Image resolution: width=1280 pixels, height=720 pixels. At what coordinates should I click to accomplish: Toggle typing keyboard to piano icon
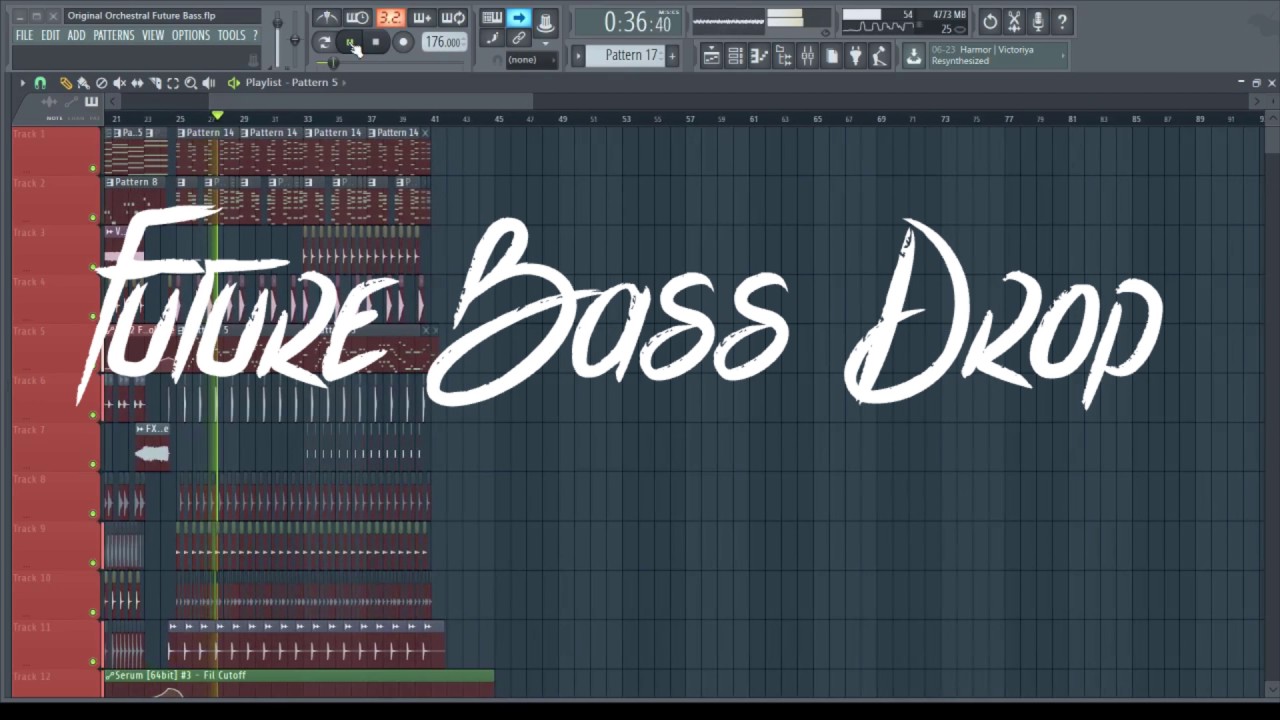tap(491, 18)
